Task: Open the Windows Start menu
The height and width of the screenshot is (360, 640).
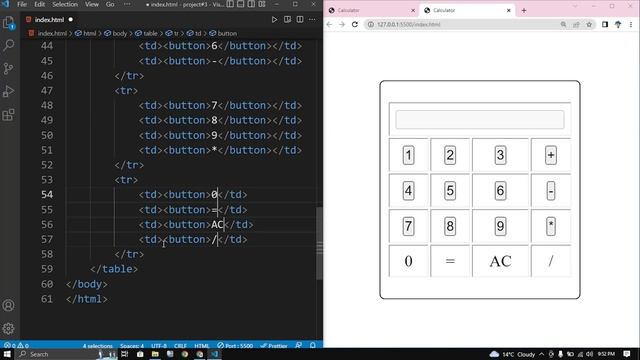Action: (x=7, y=354)
